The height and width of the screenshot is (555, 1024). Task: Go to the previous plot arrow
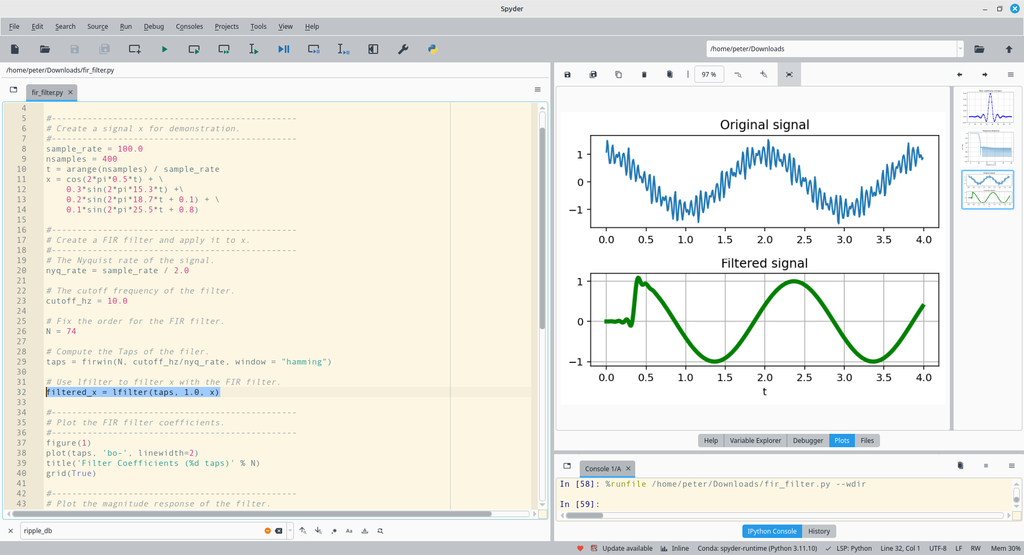point(960,74)
